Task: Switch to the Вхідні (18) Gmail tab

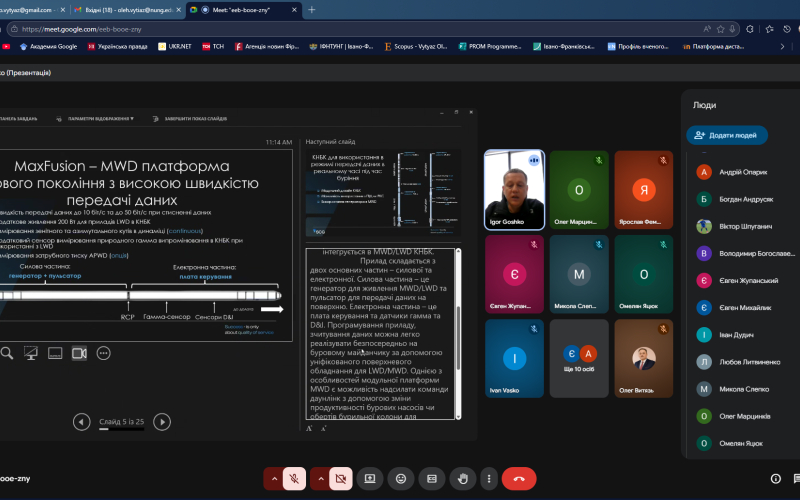Action: click(128, 10)
